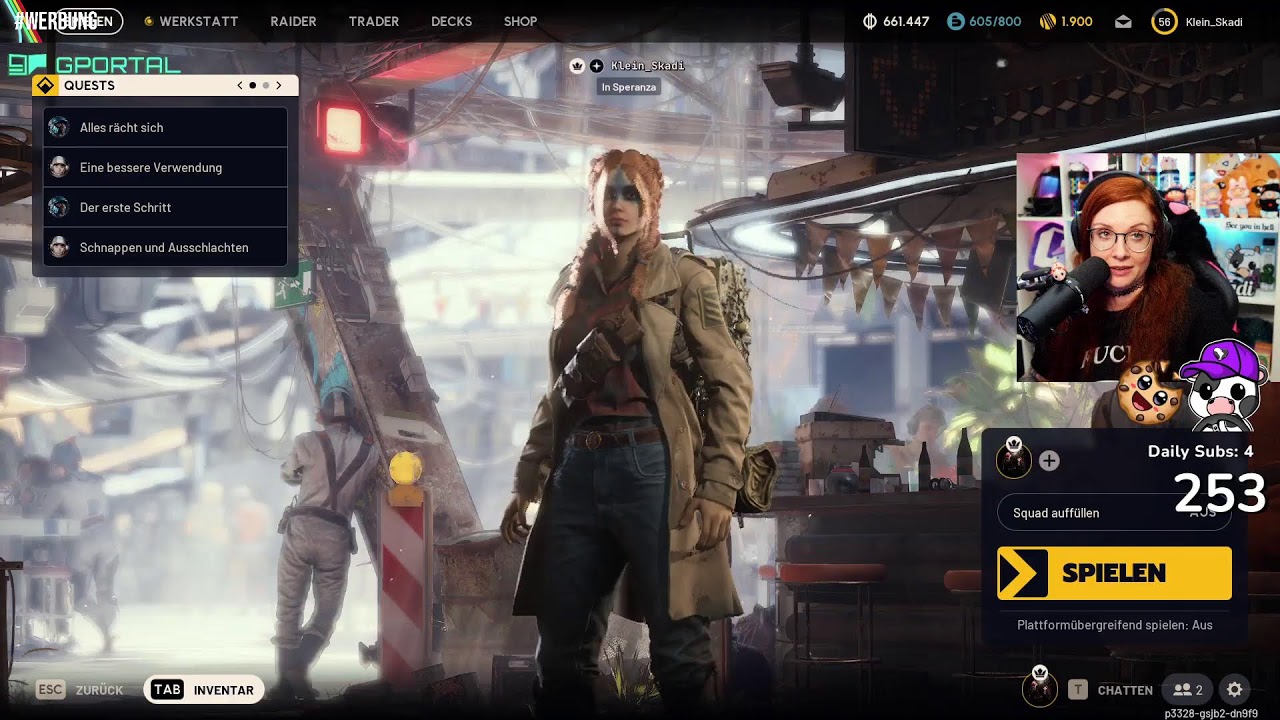Toggle the 'Squad auffüllen' option

coord(1114,513)
